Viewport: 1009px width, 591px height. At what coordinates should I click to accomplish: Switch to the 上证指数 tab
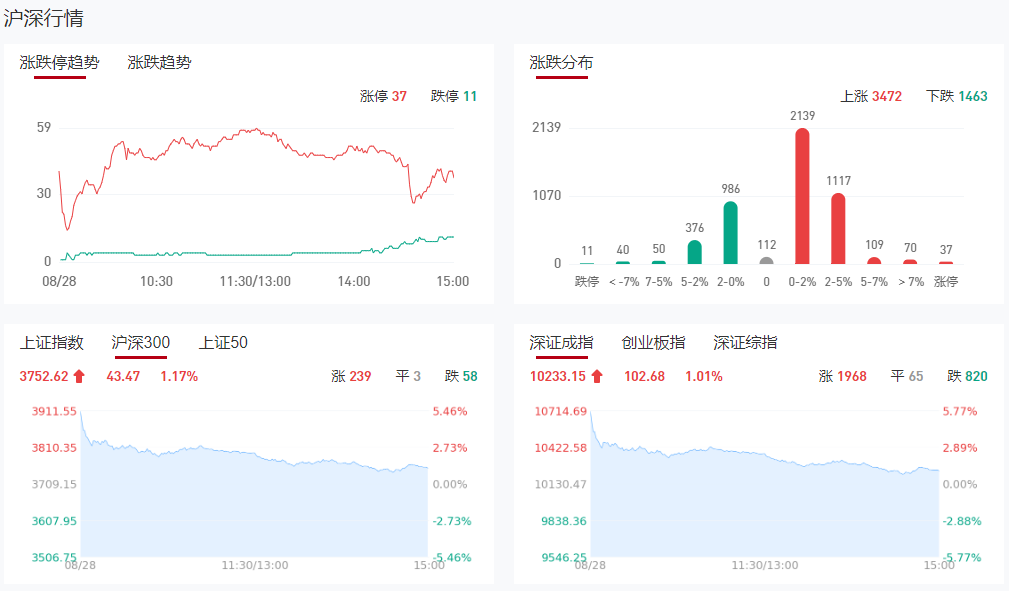tap(51, 343)
